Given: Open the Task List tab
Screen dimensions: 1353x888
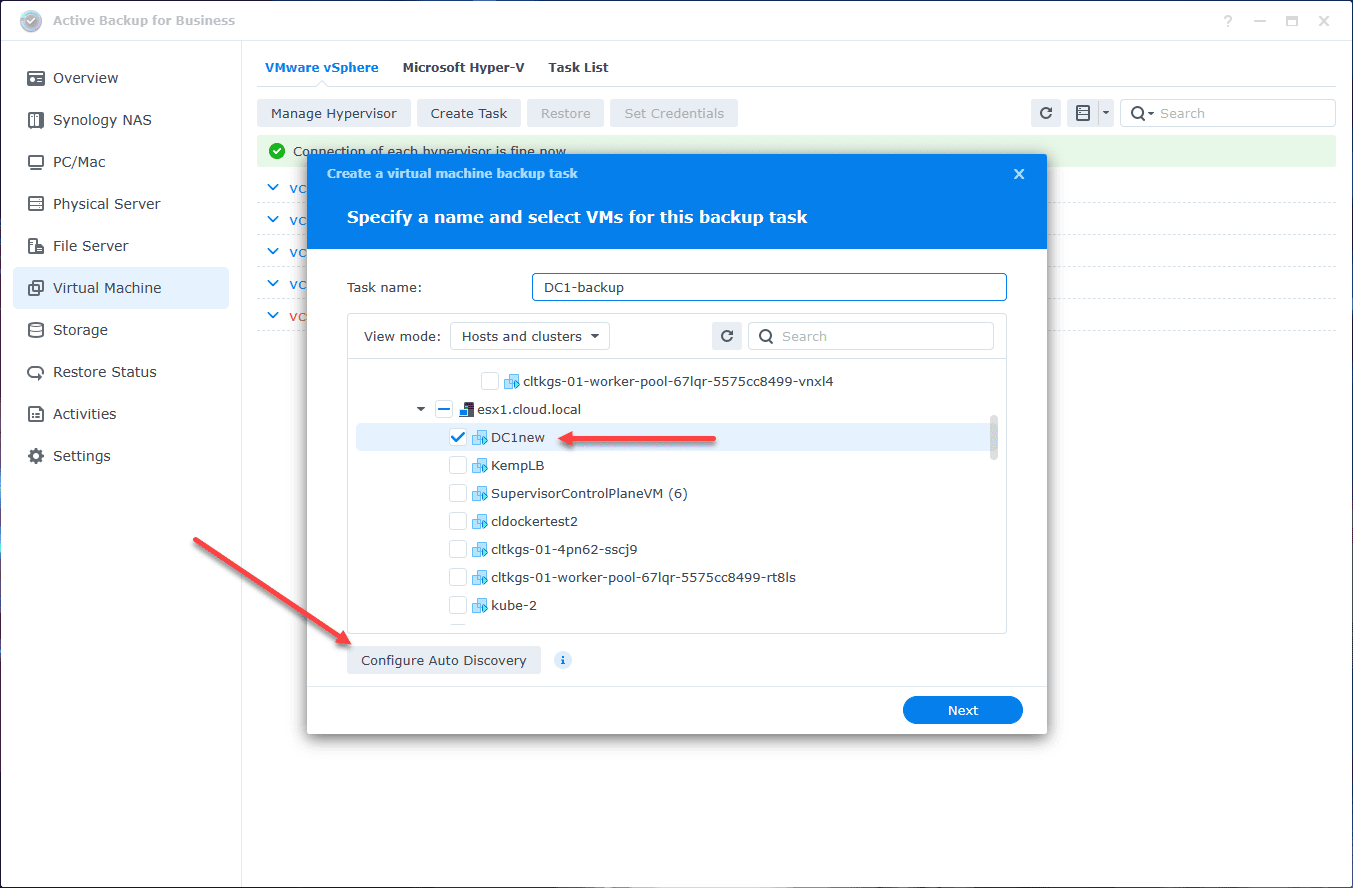Looking at the screenshot, I should point(578,67).
